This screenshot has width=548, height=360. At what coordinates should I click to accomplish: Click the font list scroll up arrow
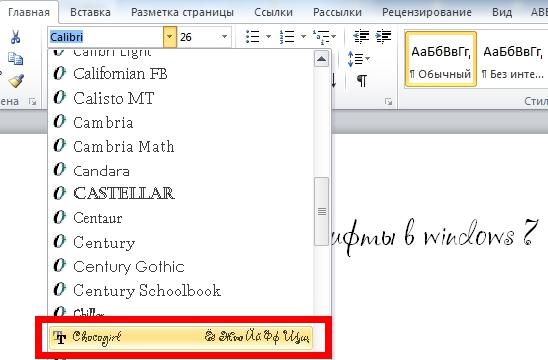322,59
